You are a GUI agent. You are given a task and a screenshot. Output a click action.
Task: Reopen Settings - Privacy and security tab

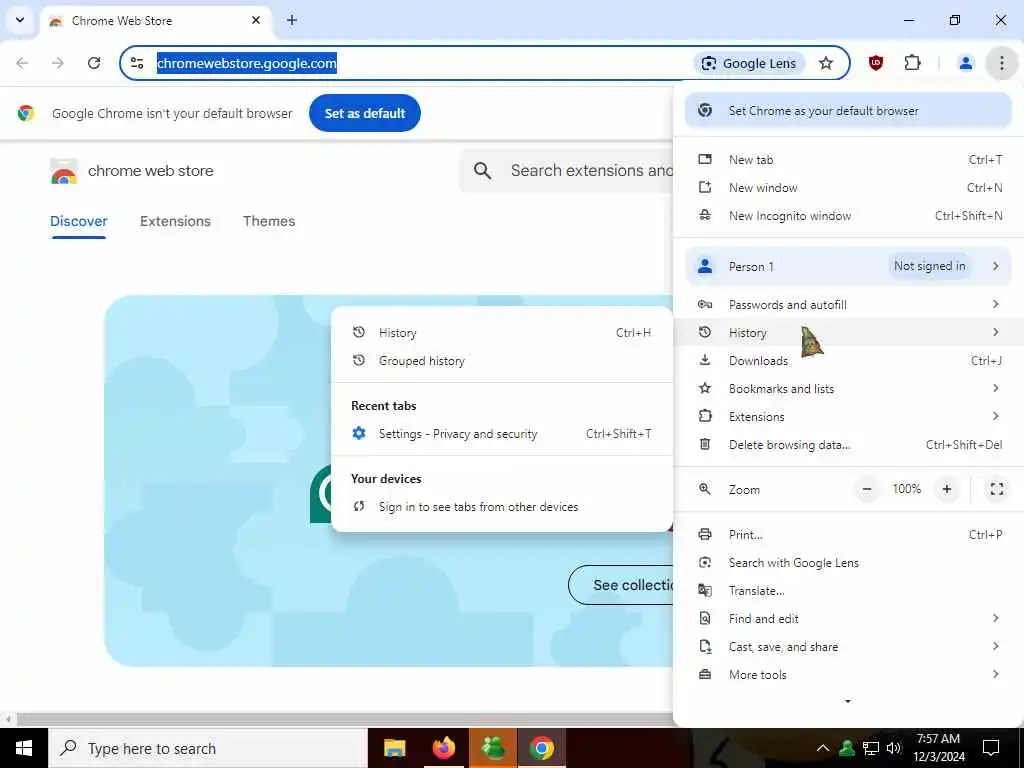502,434
